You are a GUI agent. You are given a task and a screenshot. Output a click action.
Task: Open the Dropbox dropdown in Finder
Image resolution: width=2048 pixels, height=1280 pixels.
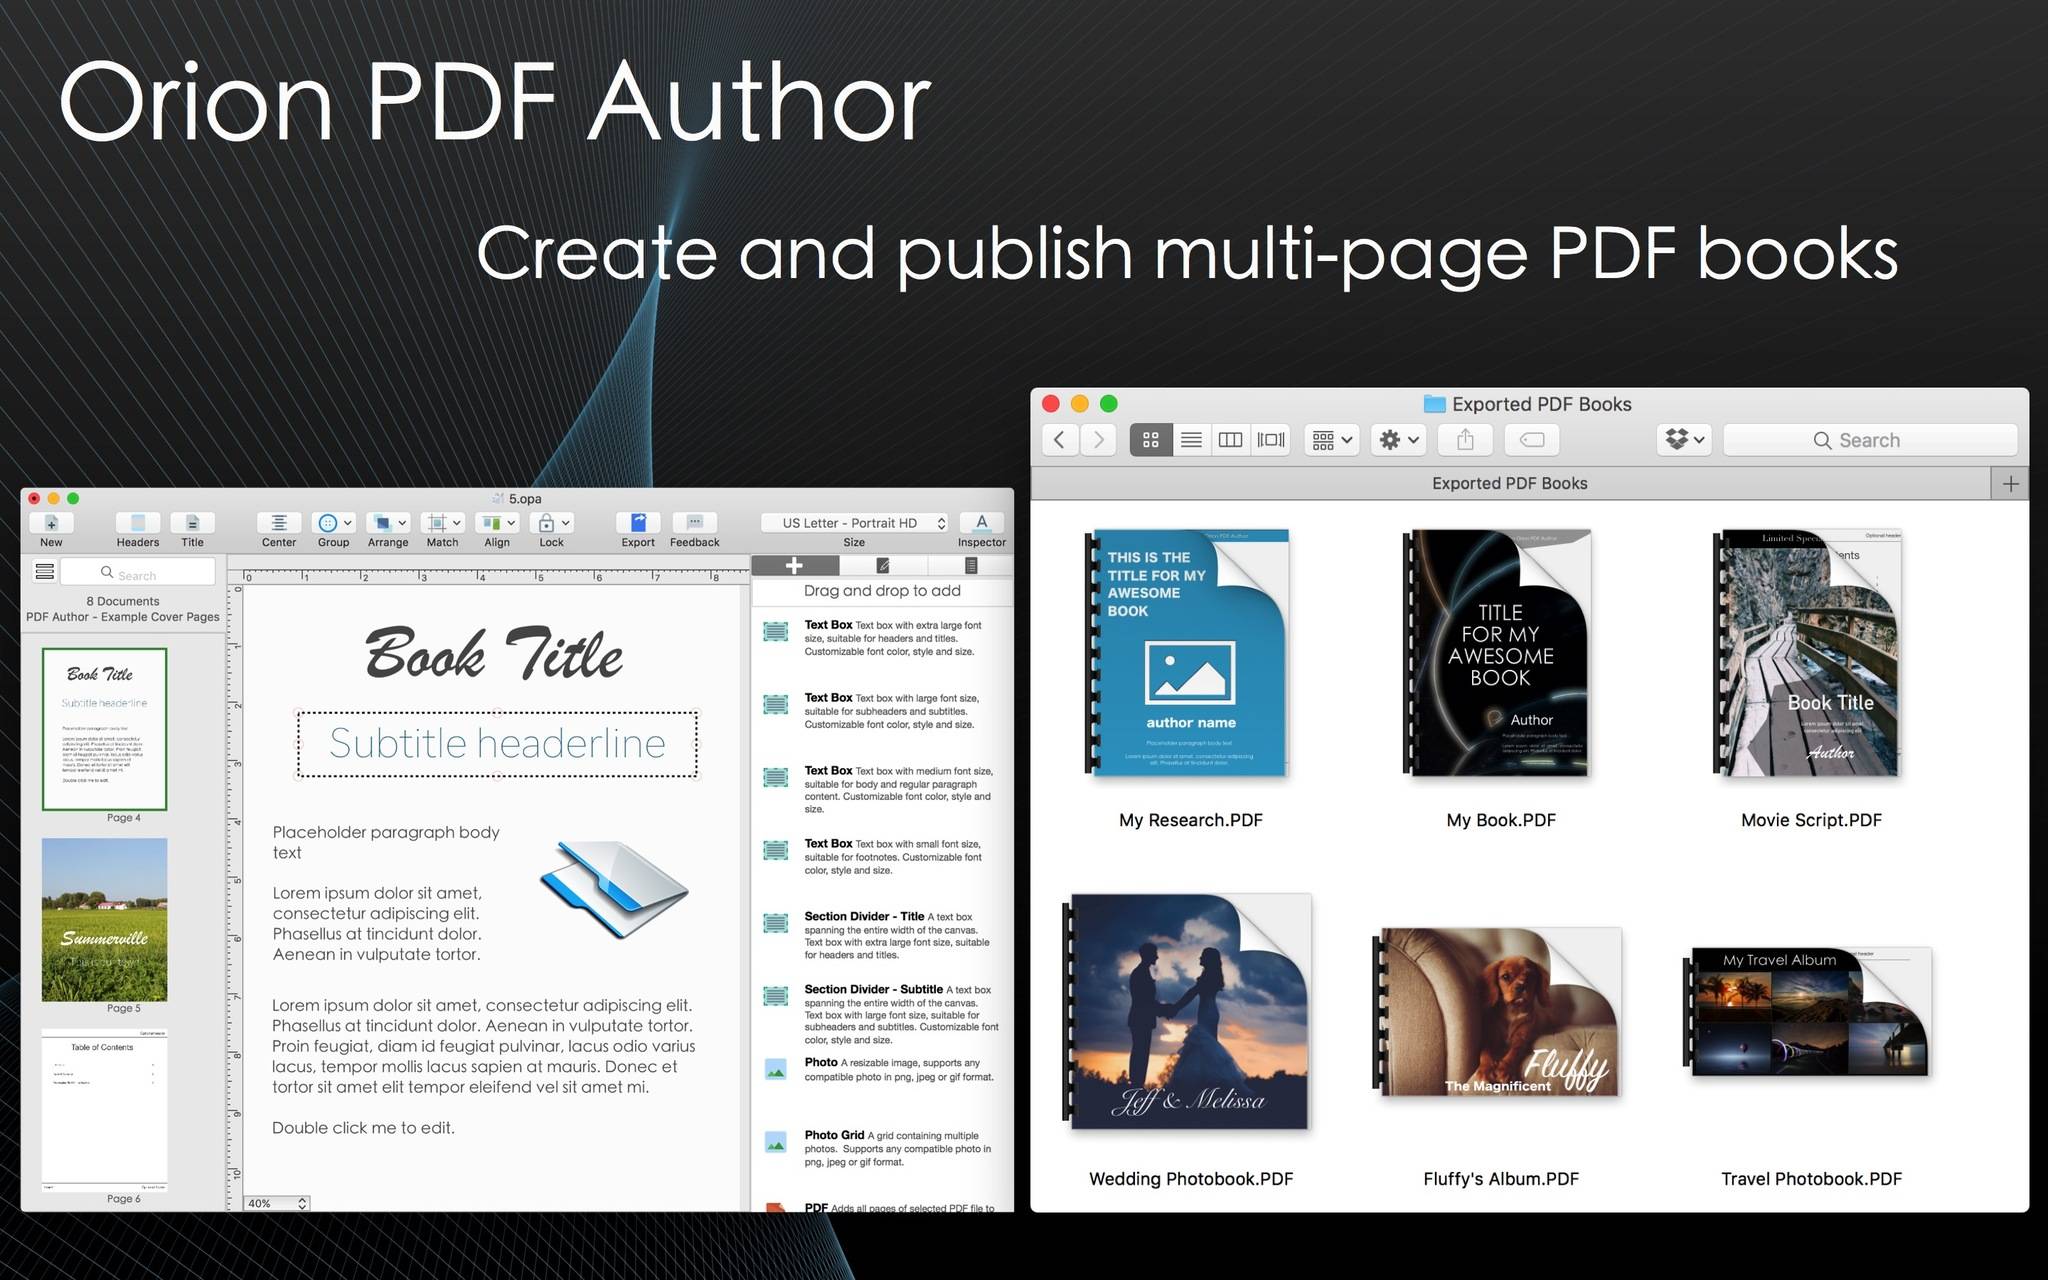coord(1685,440)
